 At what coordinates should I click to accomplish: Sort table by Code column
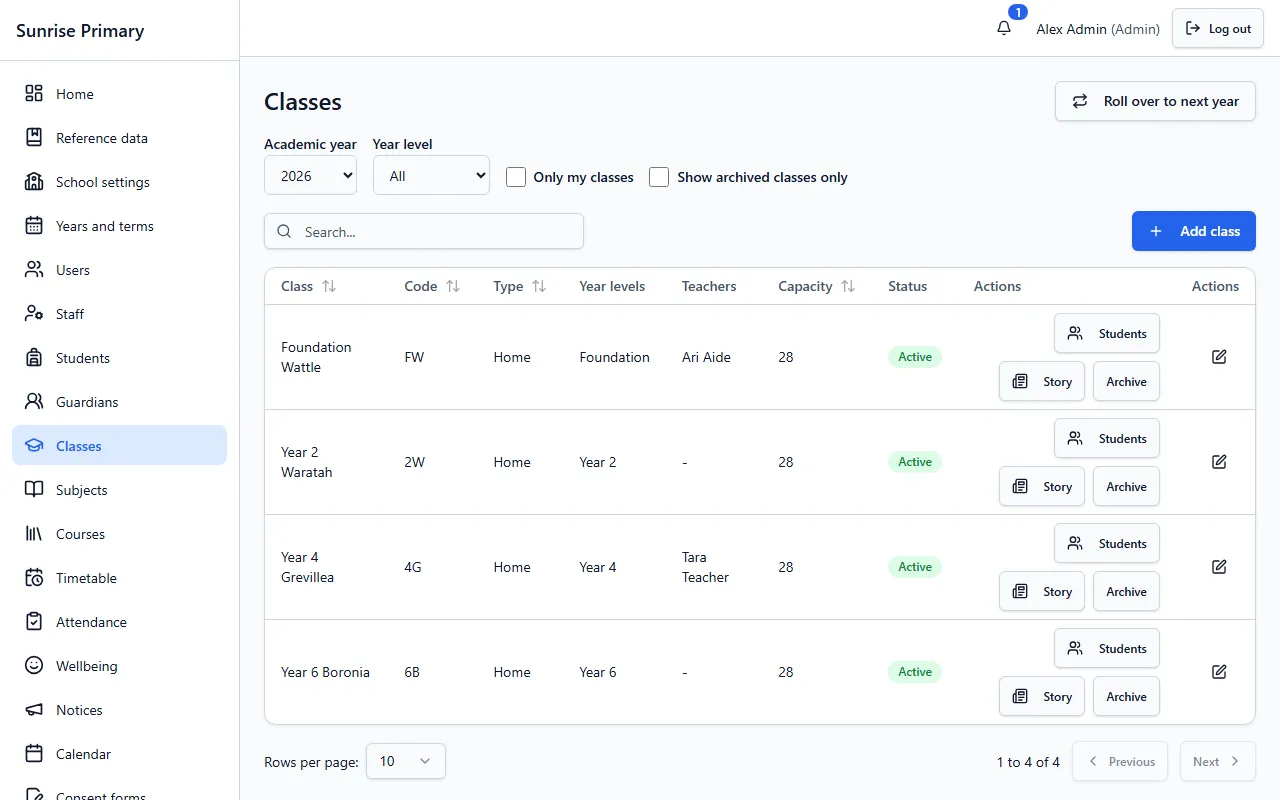point(453,286)
